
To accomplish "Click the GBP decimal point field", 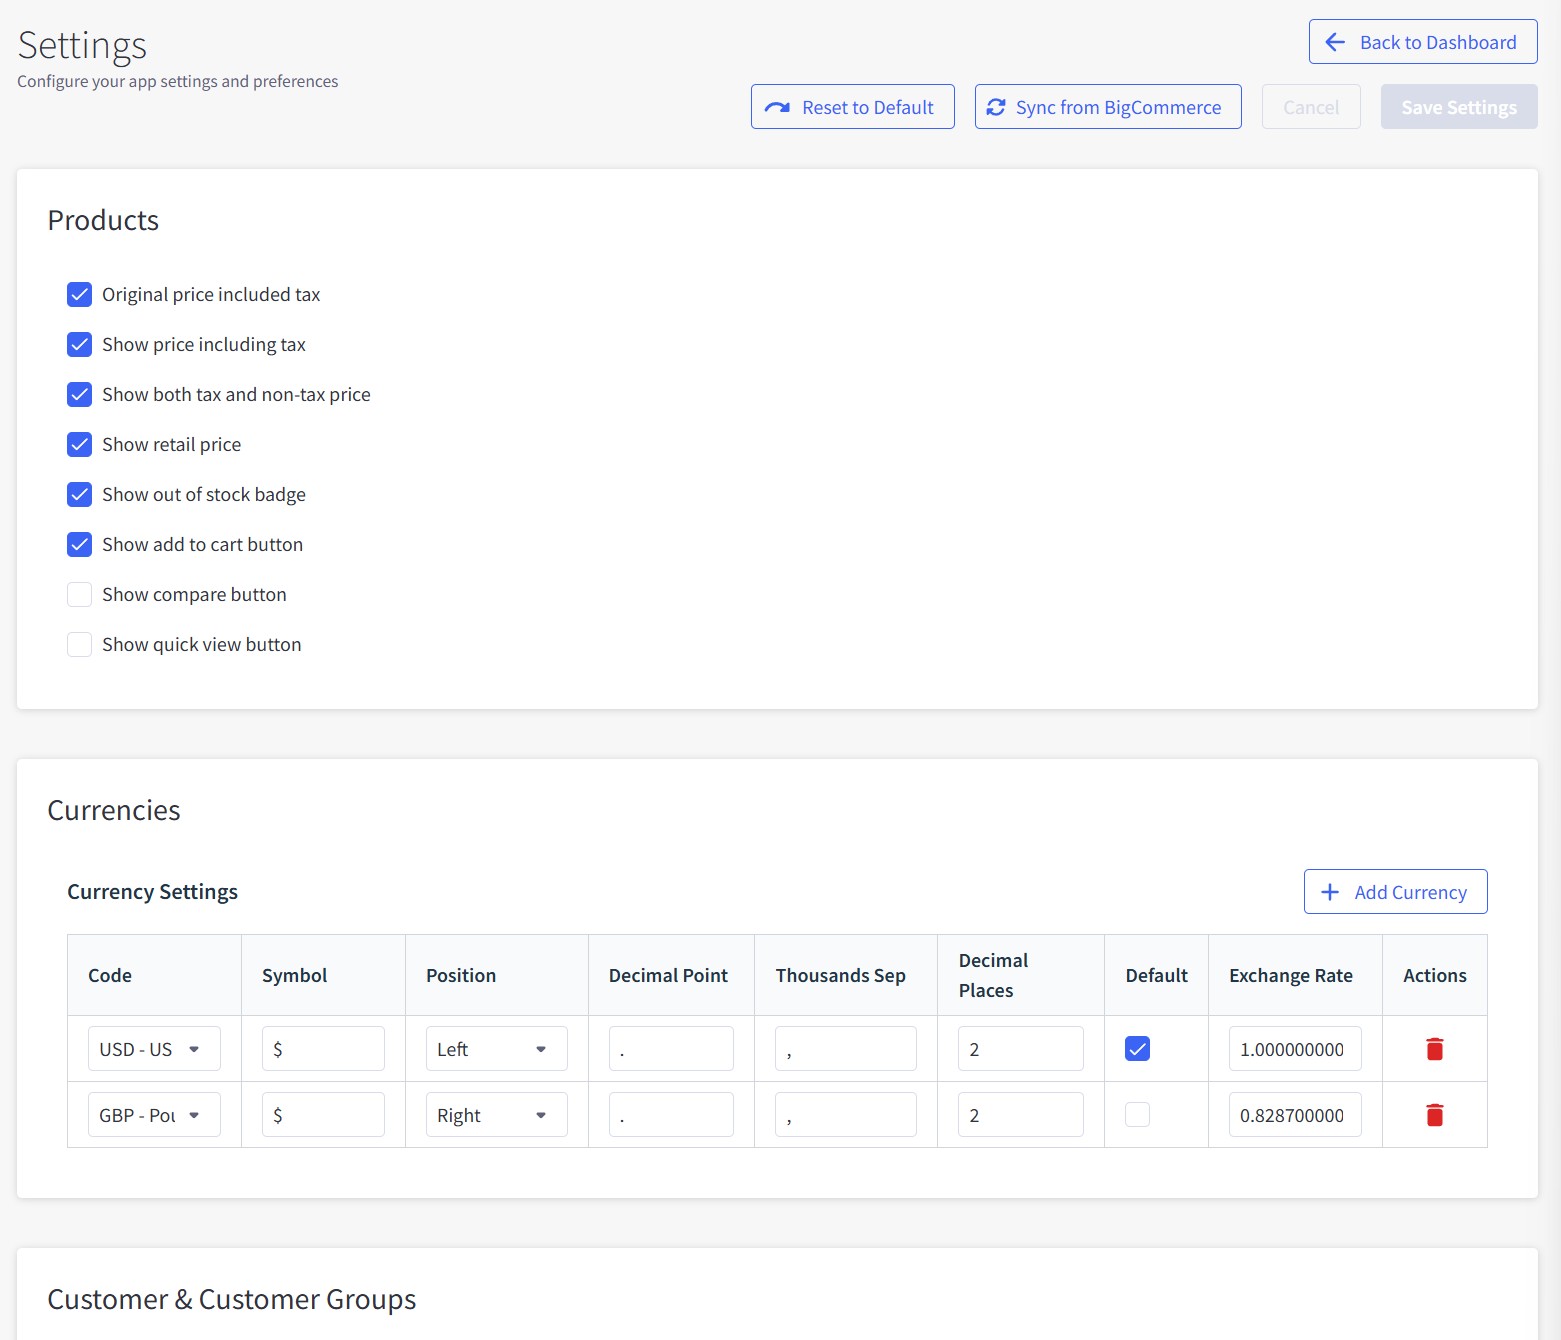I will (671, 1115).
